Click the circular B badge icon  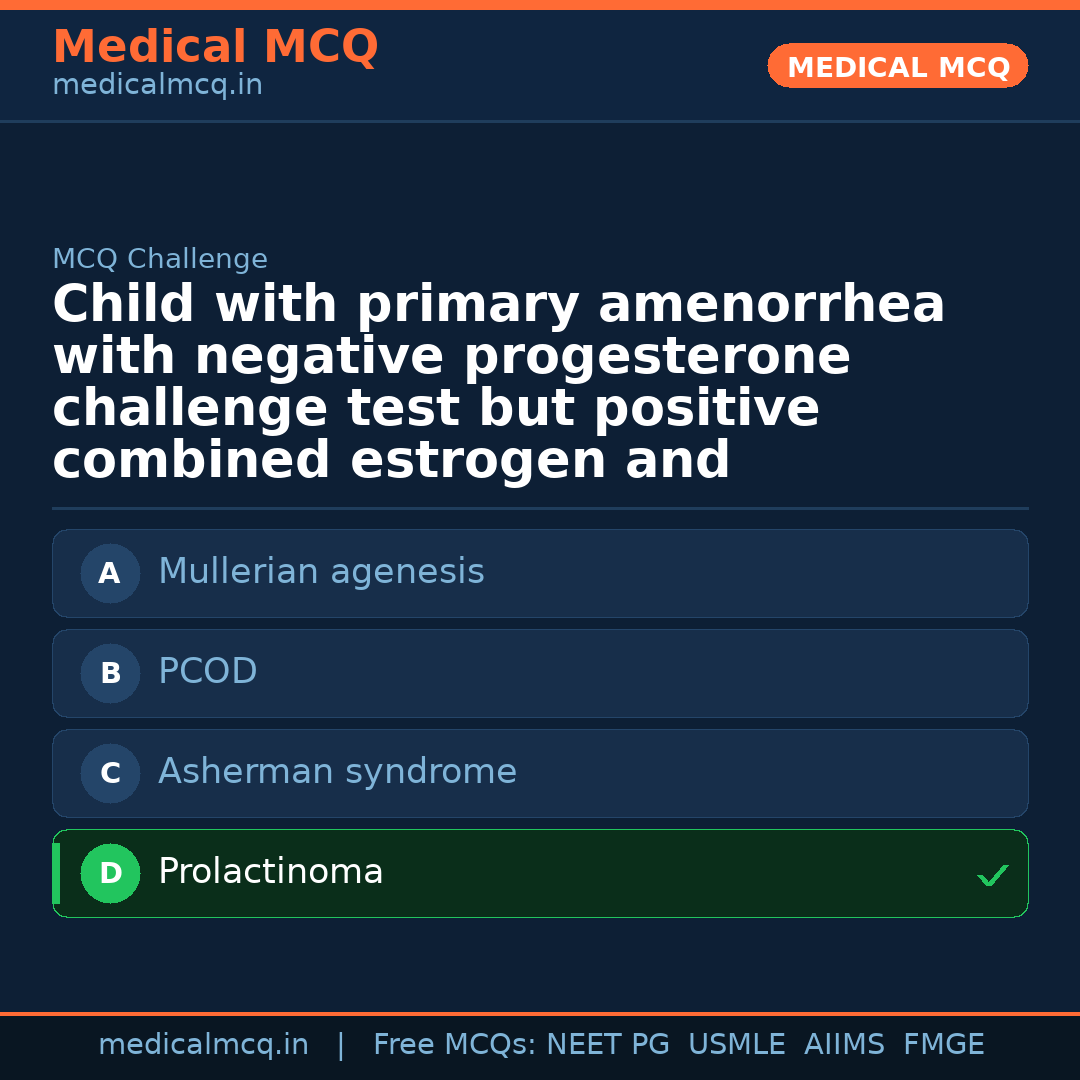110,673
